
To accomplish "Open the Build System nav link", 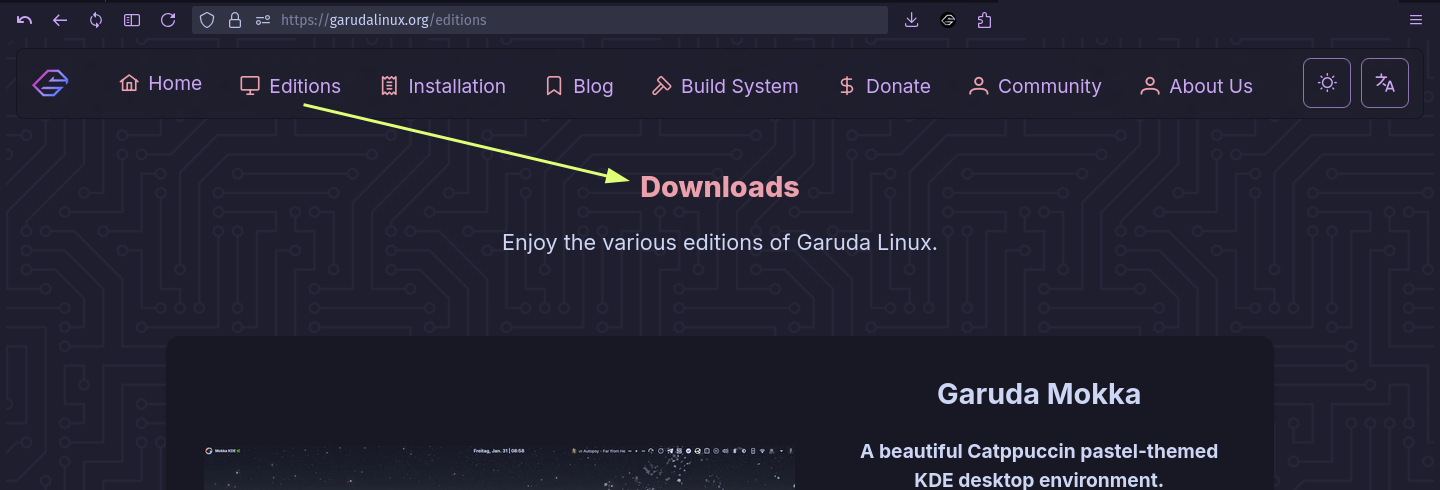I will click(725, 86).
